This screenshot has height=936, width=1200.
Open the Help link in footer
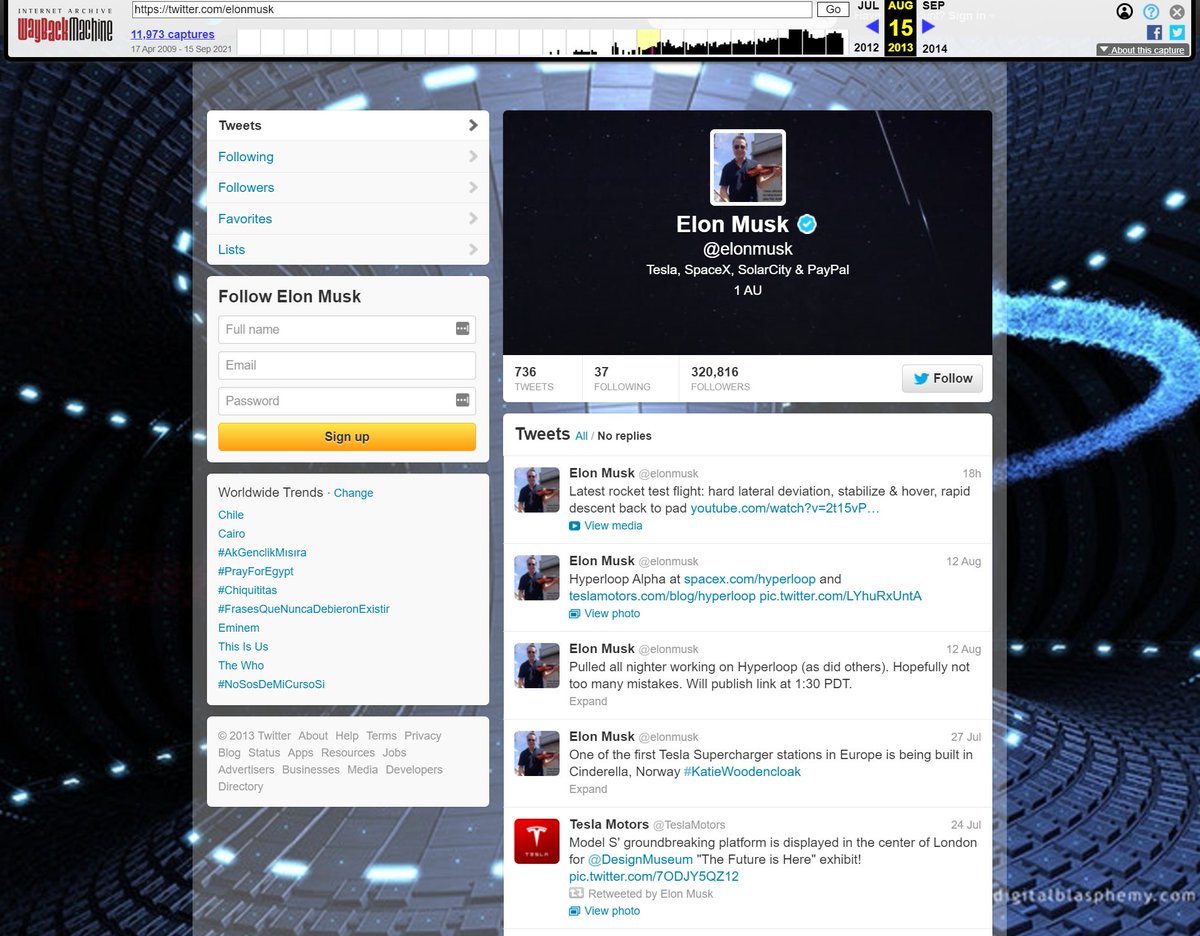tap(347, 736)
